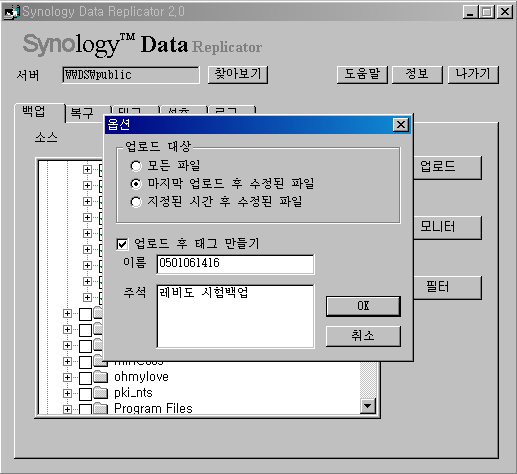Click the 주석 comment text area
Screen dimensions: 517x474
[x=235, y=316]
